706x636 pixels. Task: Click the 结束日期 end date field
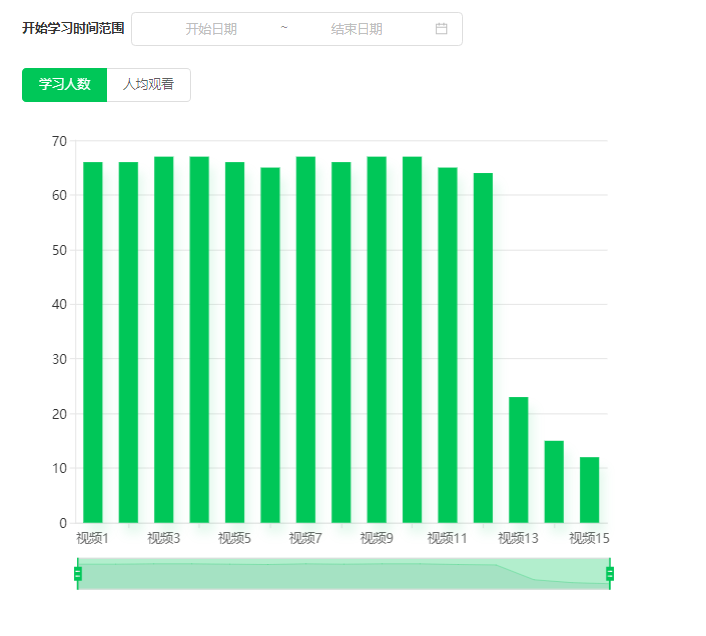click(x=357, y=29)
